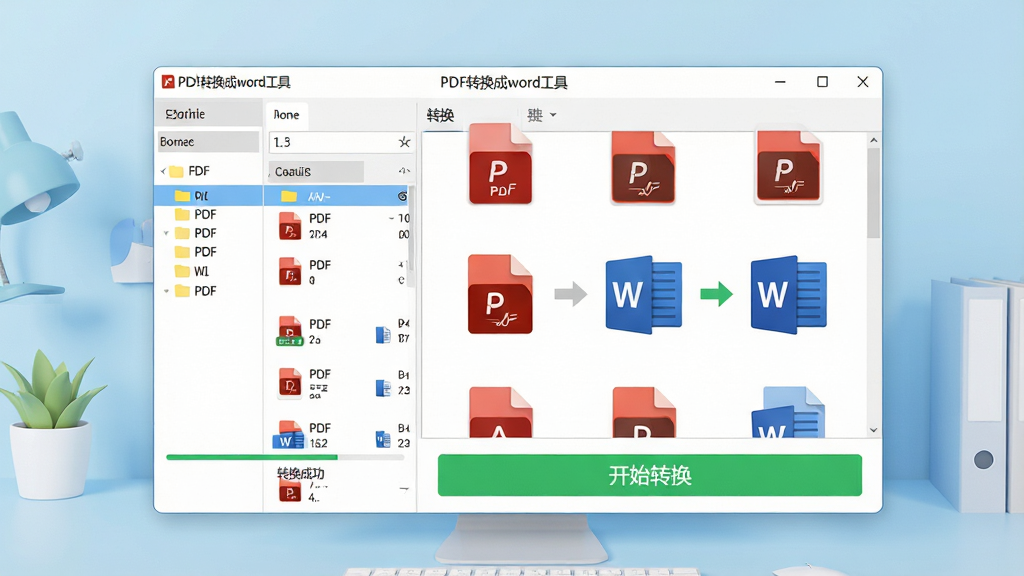Viewport: 1024px width, 576px height.
Task: Select the bottom-middle red P document icon
Action: (644, 412)
